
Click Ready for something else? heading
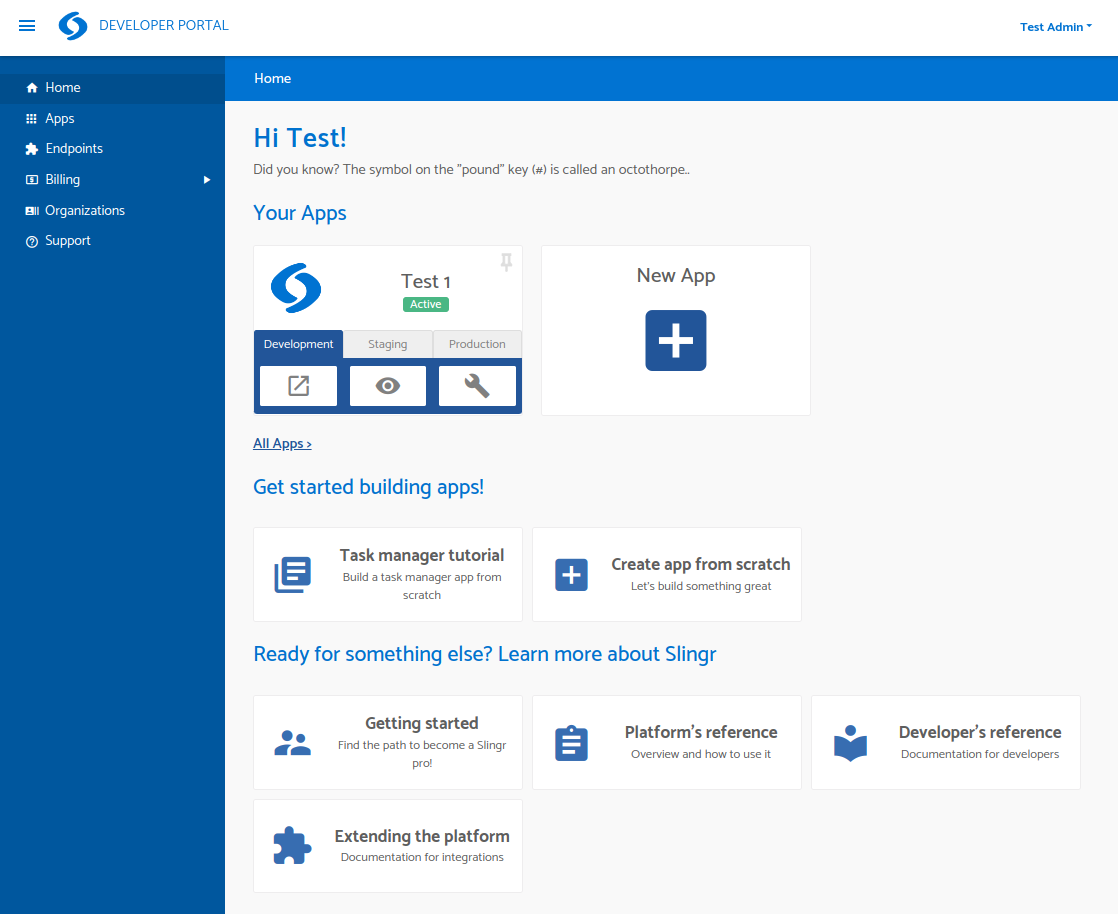pyautogui.click(x=485, y=654)
